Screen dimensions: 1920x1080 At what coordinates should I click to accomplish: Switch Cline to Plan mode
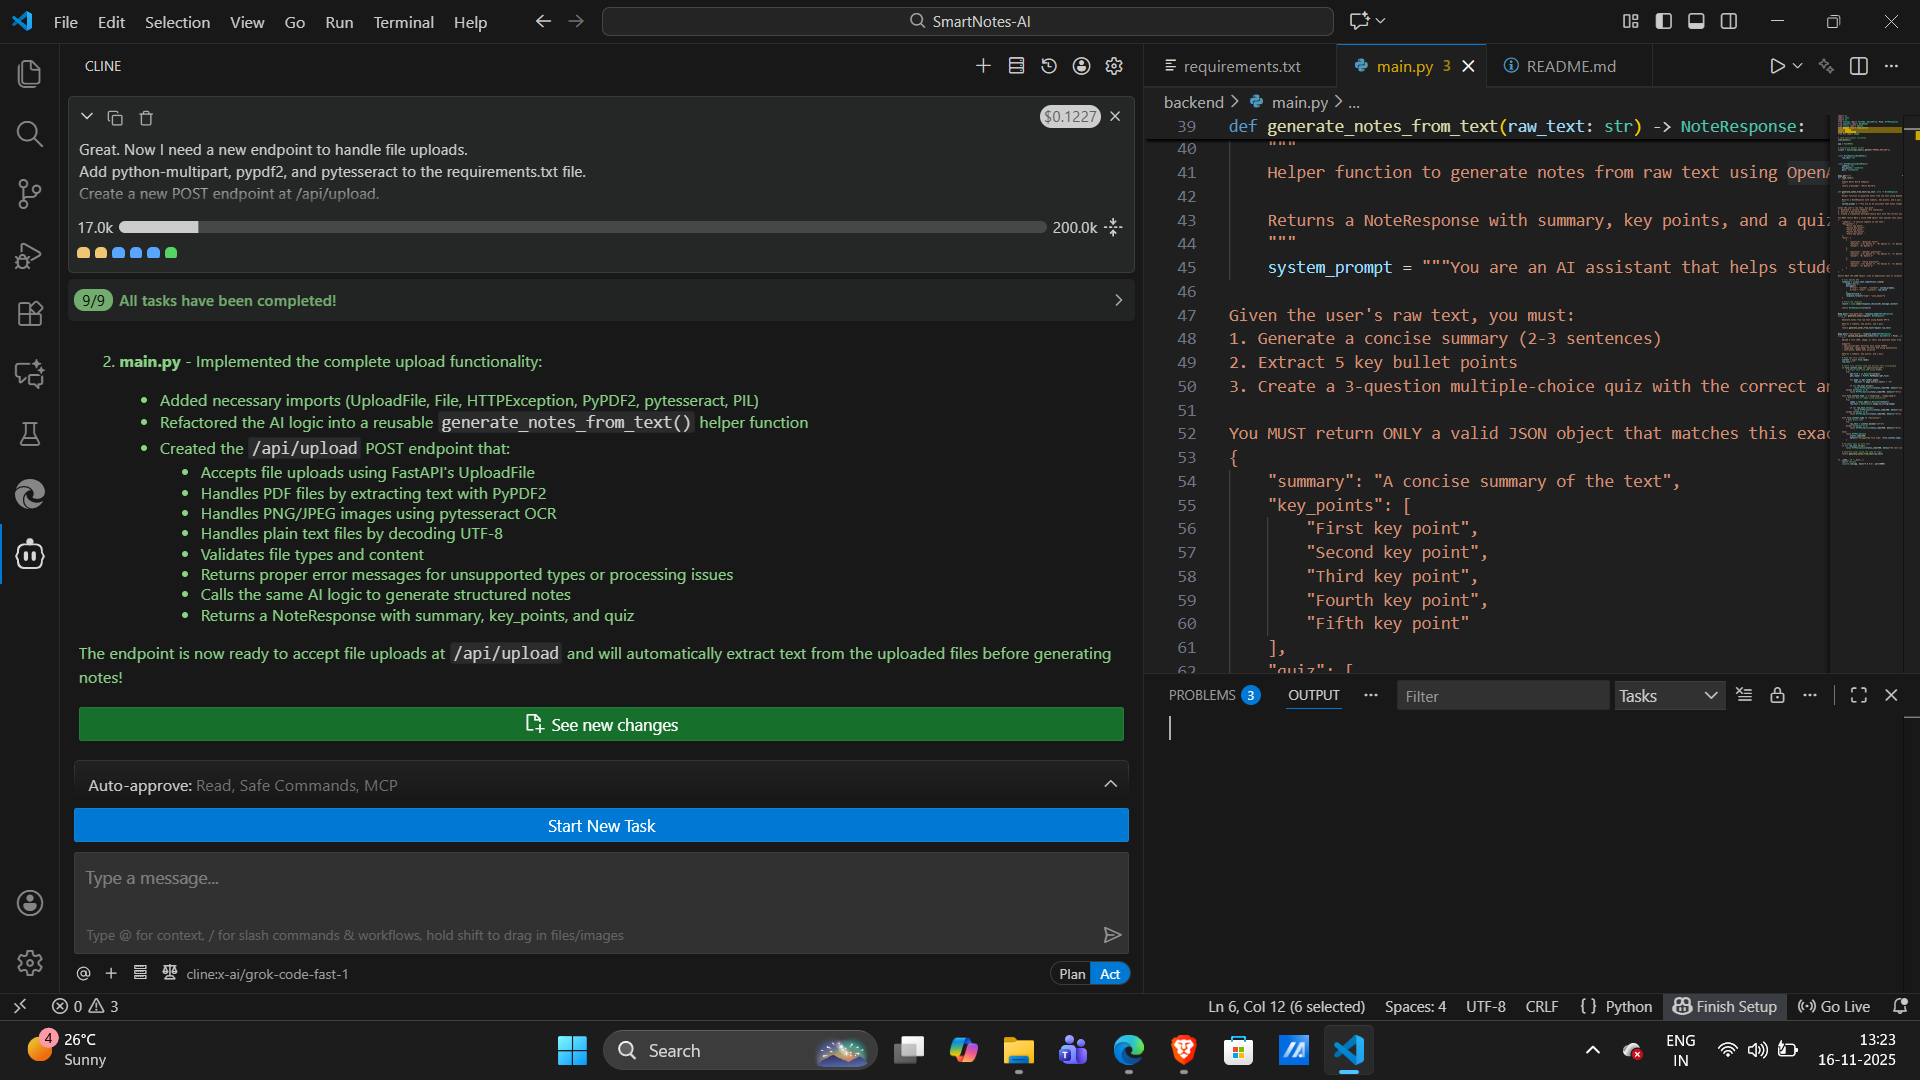click(1072, 974)
